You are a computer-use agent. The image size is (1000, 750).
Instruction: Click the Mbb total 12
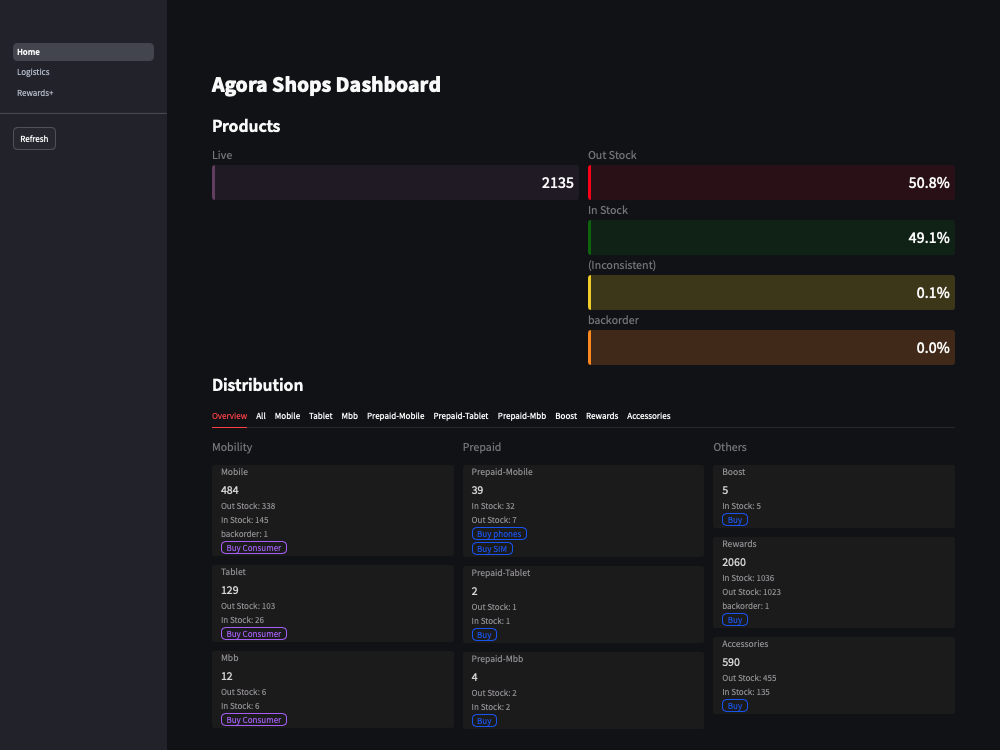(x=227, y=677)
